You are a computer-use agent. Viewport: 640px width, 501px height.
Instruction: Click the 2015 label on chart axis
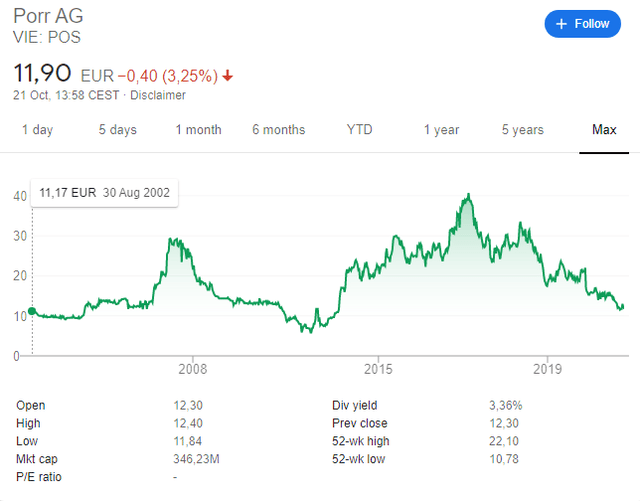point(378,369)
